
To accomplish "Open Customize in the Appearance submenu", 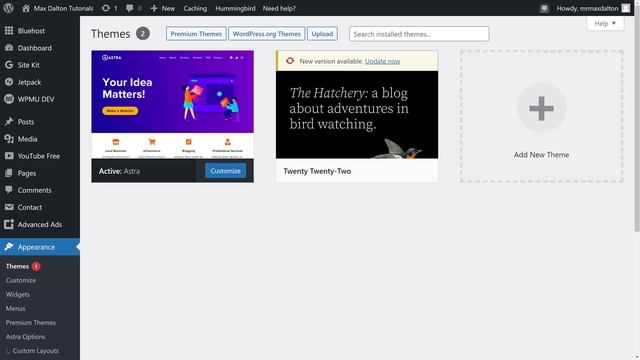I will tap(21, 280).
